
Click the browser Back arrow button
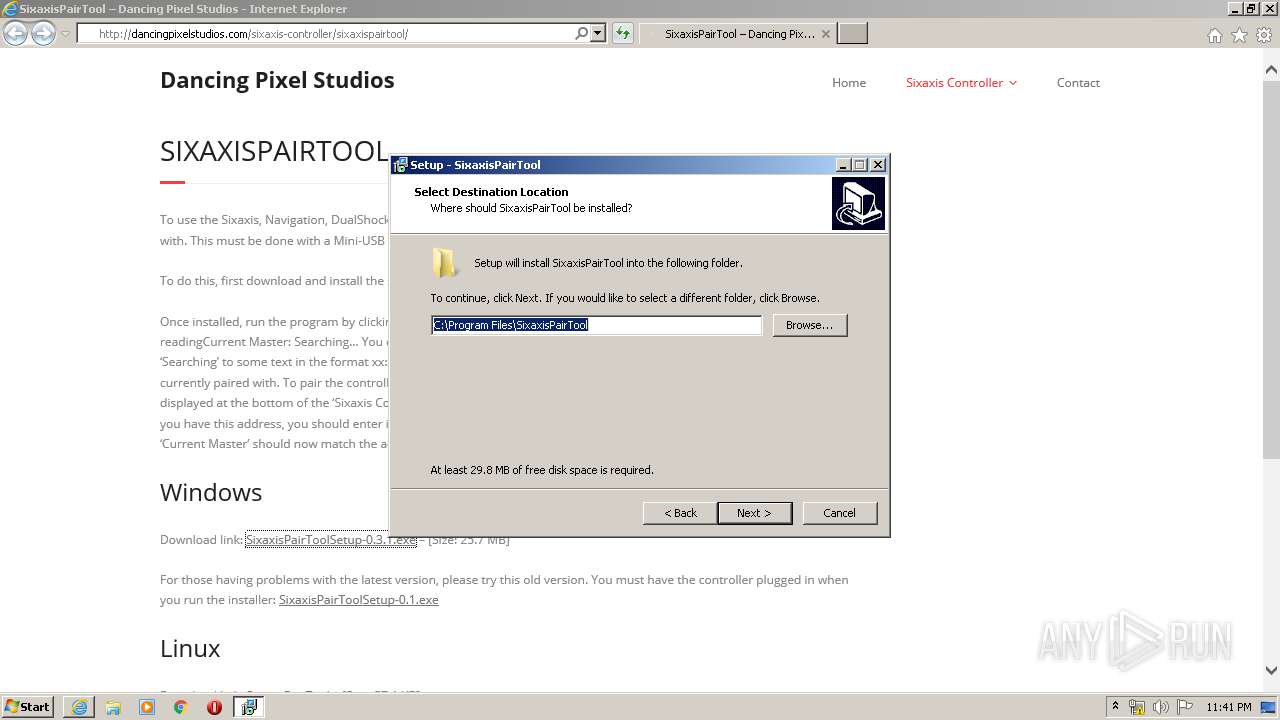(x=15, y=34)
